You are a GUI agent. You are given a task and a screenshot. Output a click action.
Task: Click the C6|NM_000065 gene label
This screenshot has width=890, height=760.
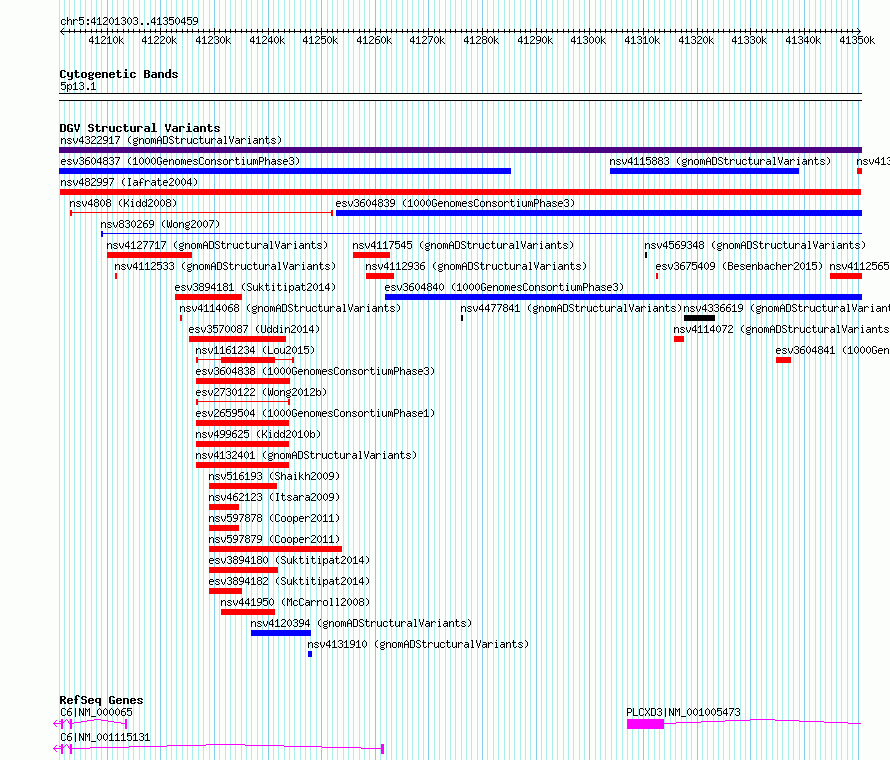[96, 712]
